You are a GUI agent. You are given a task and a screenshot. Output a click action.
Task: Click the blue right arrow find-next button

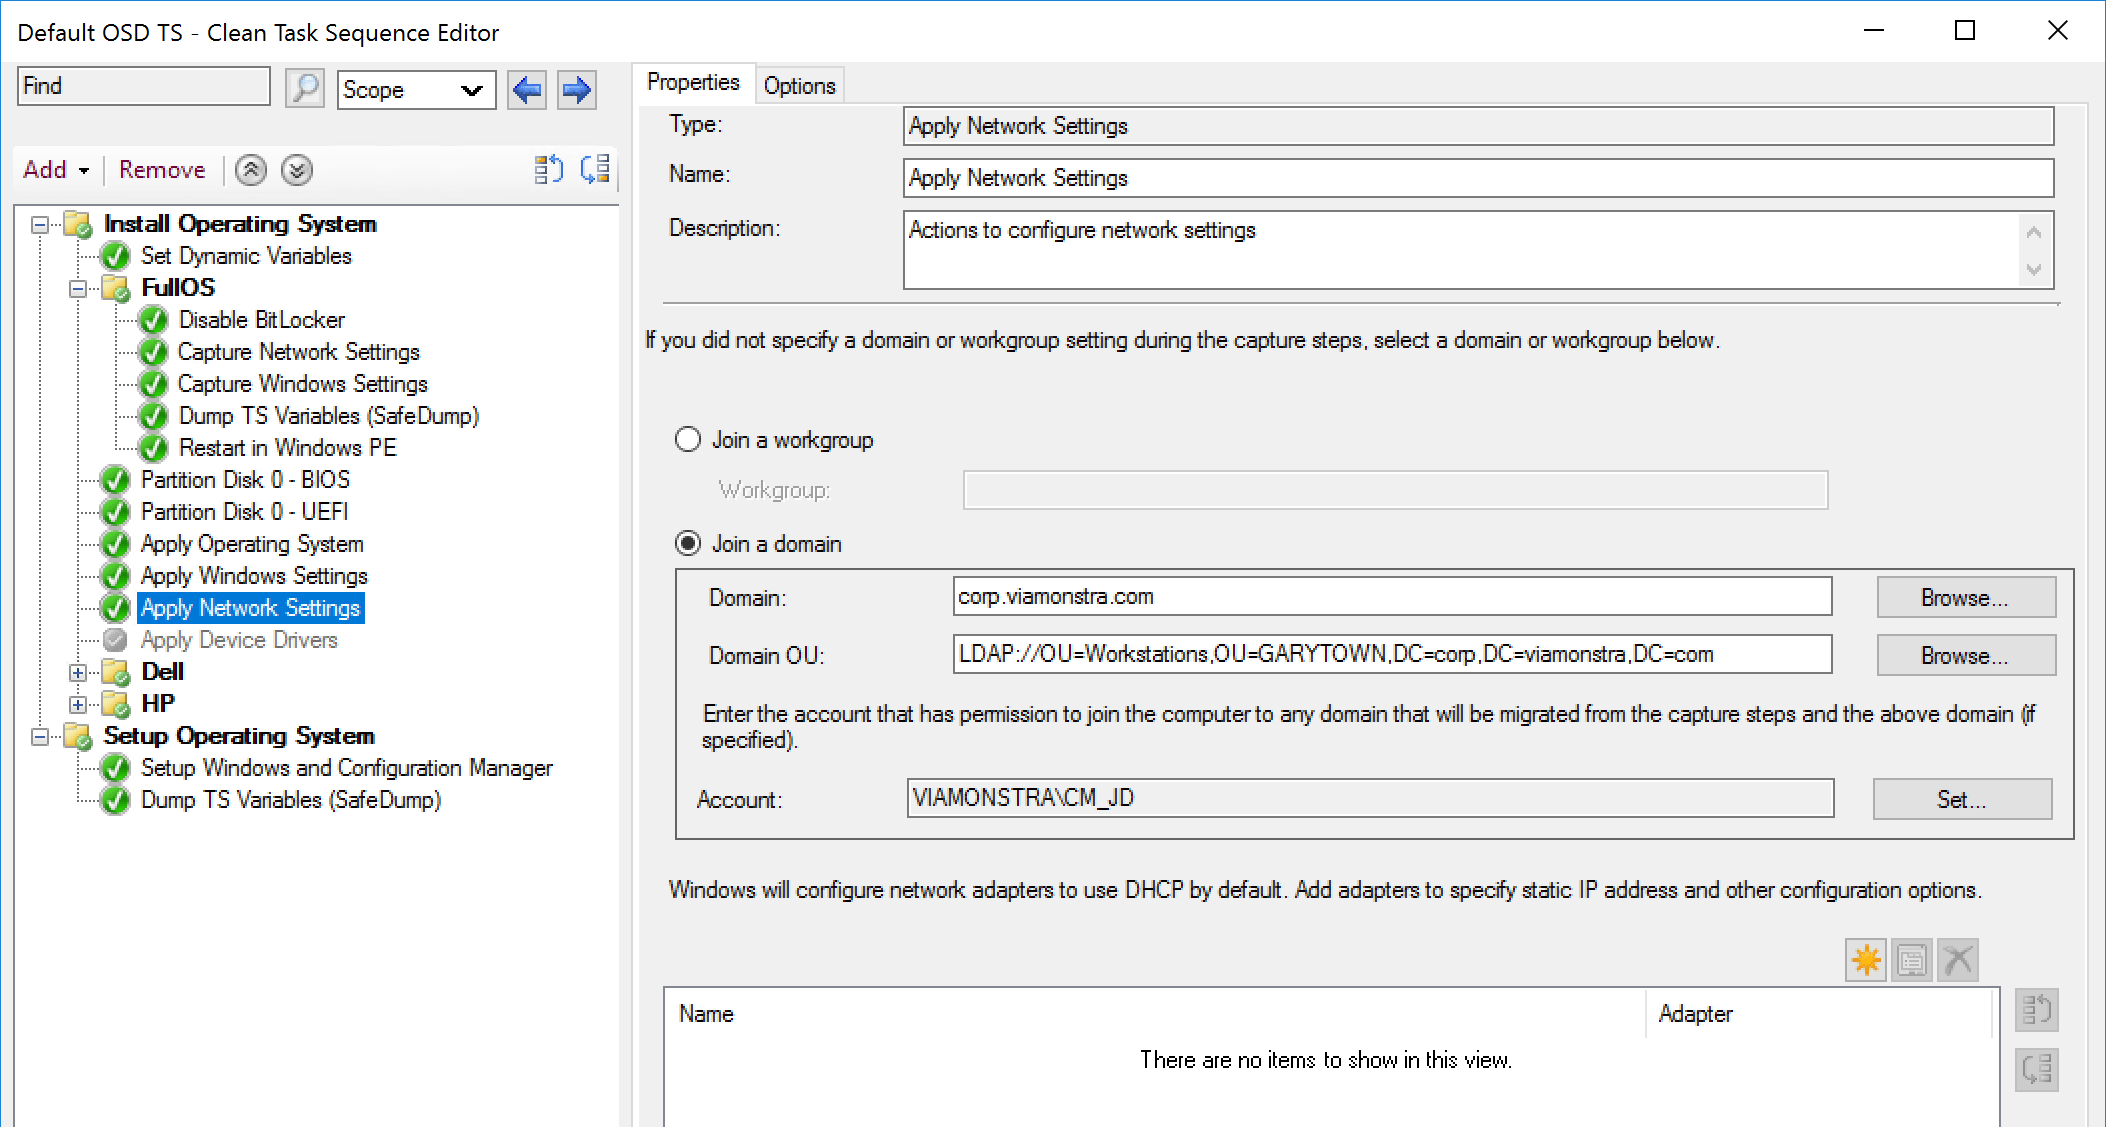(576, 90)
